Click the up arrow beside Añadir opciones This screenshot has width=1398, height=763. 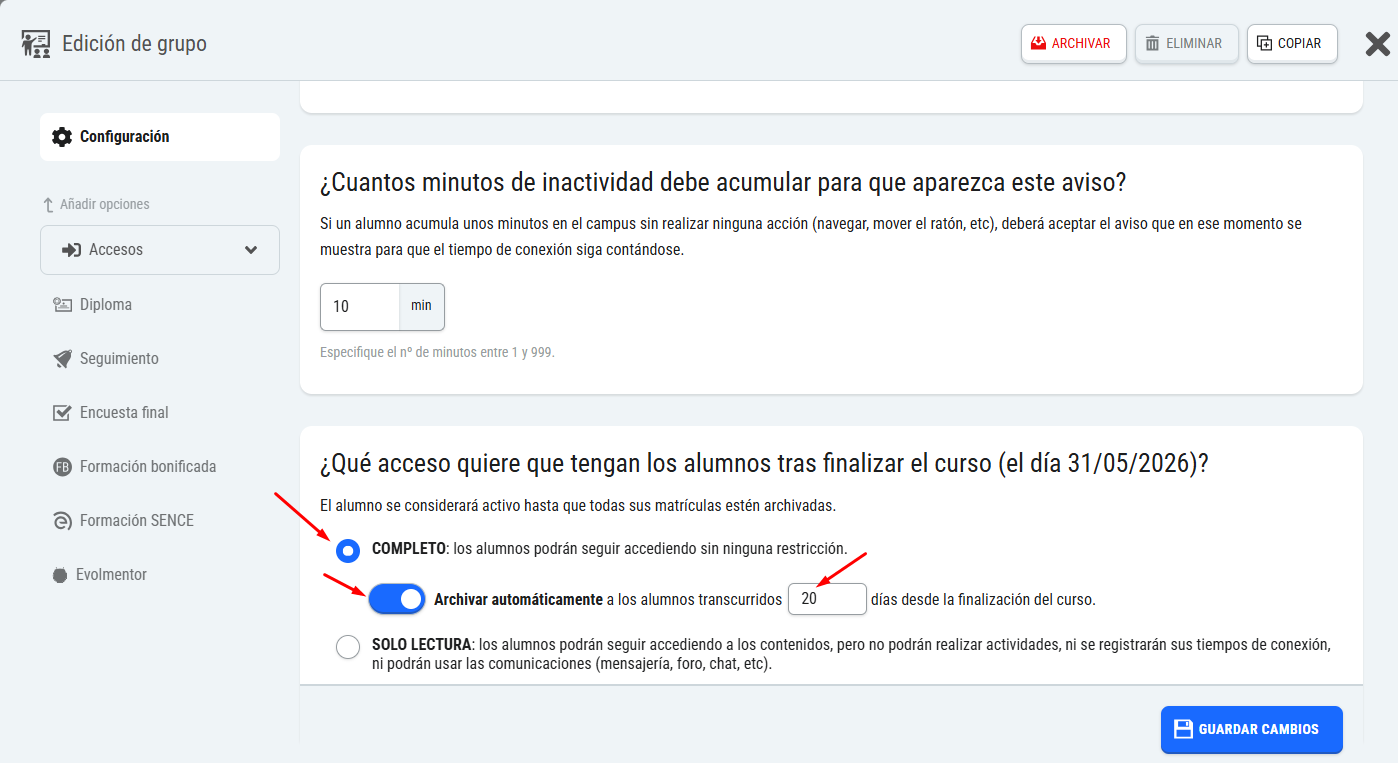pos(48,205)
